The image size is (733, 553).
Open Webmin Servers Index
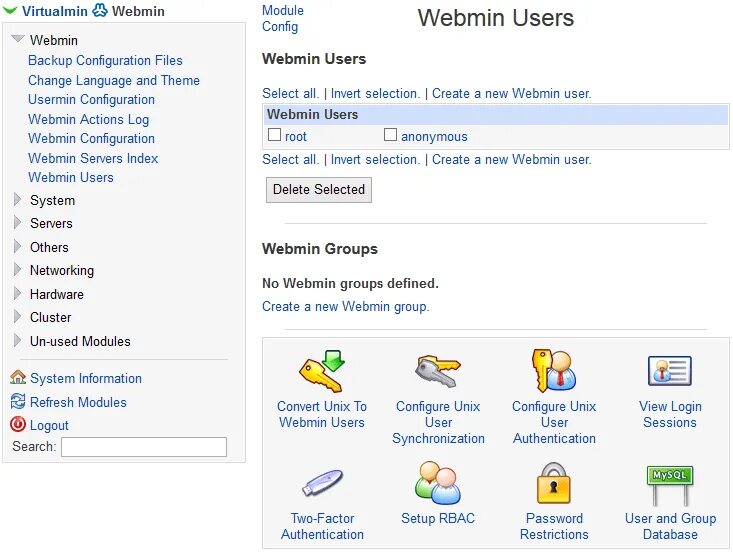point(93,158)
